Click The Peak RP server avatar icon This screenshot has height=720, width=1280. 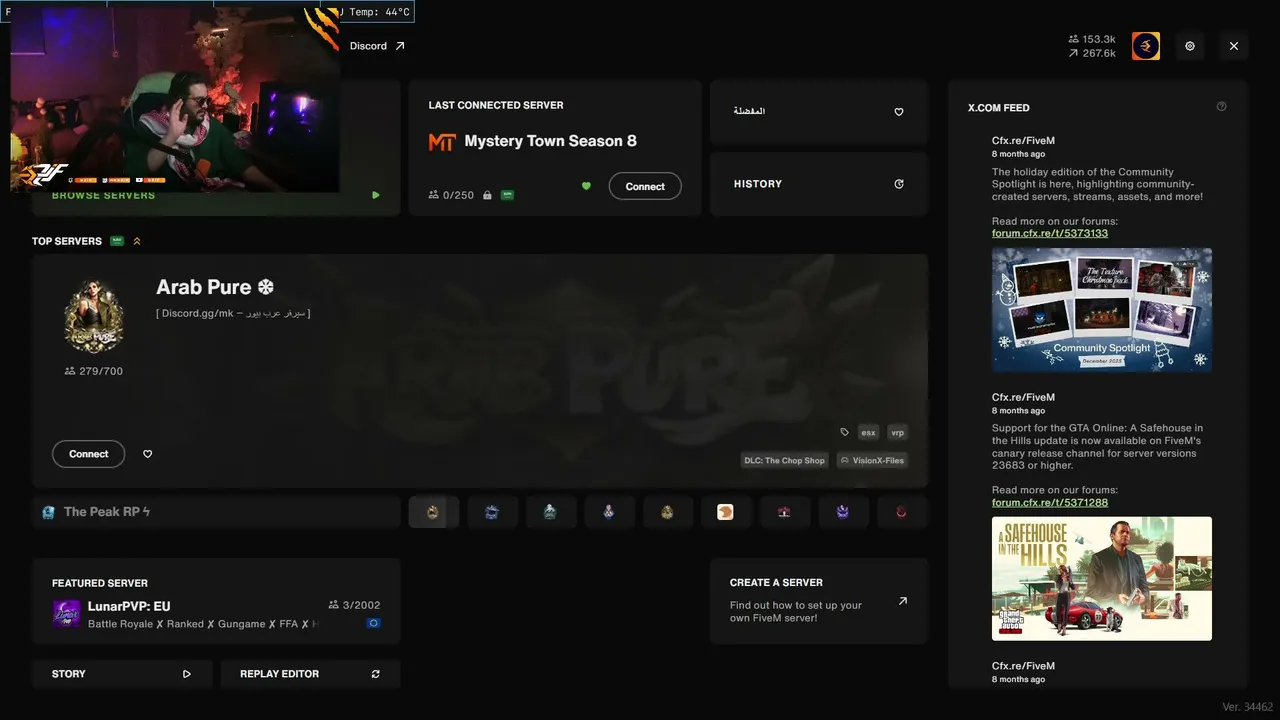(48, 512)
